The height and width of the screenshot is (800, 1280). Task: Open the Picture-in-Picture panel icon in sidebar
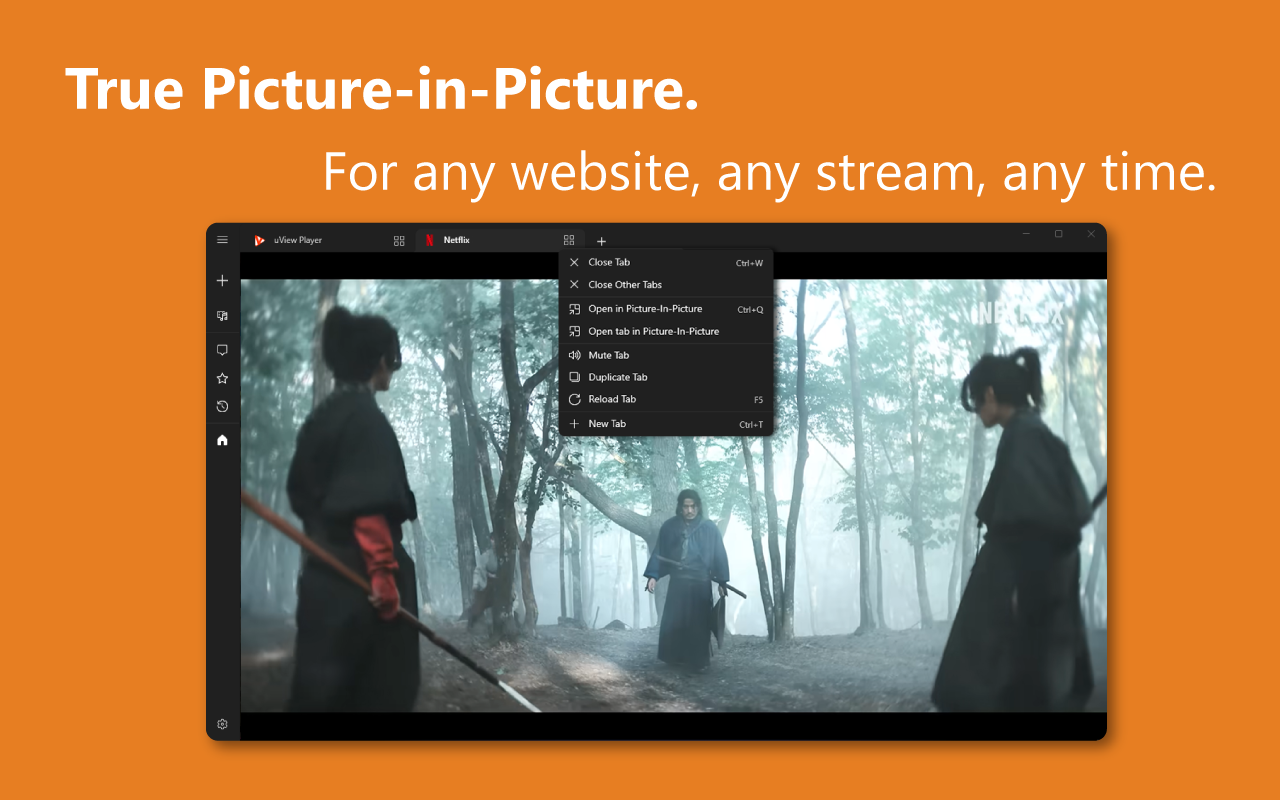[222, 315]
